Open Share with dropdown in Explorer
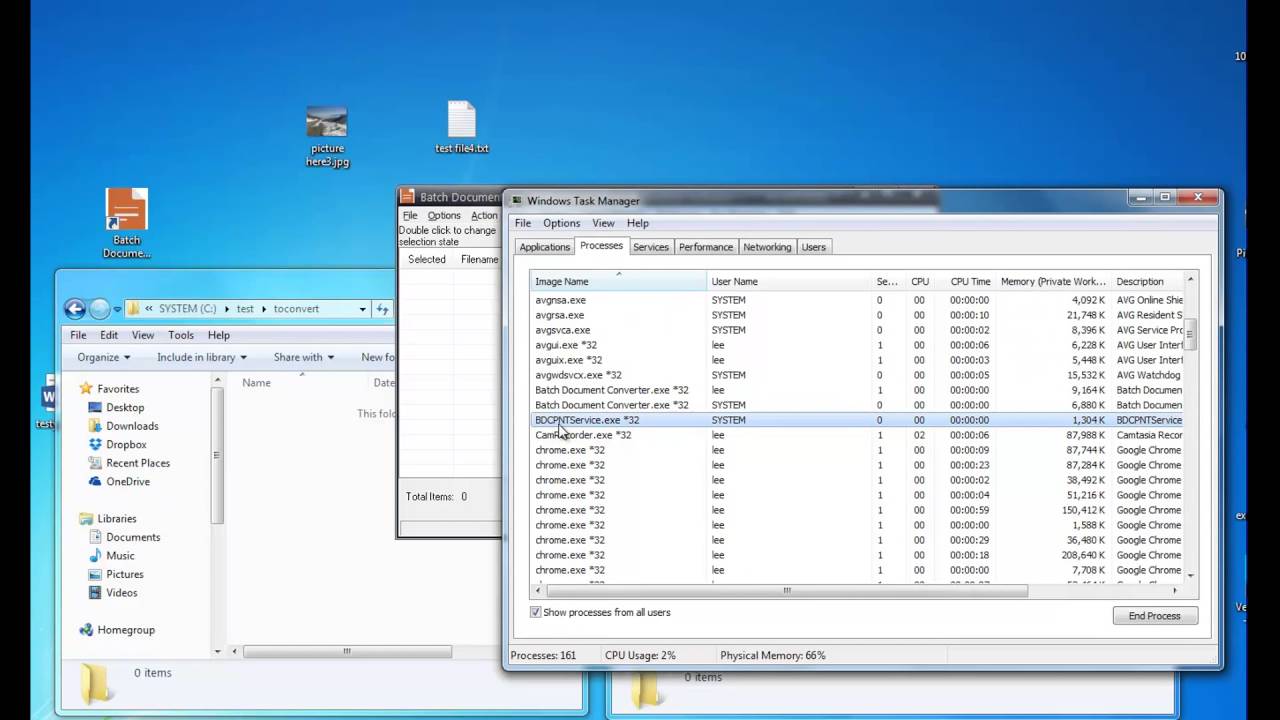 click(x=304, y=357)
